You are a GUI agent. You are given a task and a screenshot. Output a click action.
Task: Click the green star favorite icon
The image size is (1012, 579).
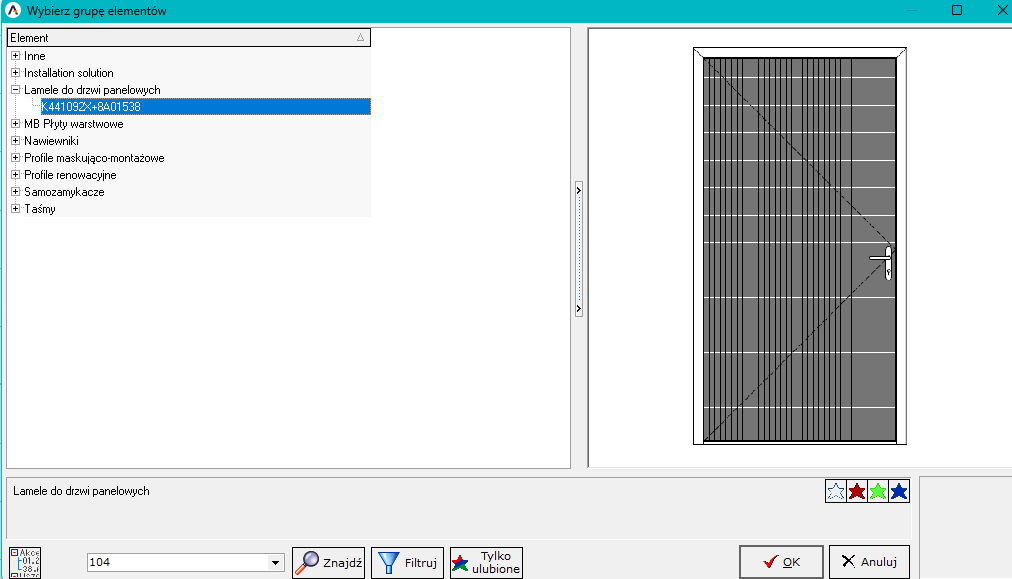coord(878,491)
